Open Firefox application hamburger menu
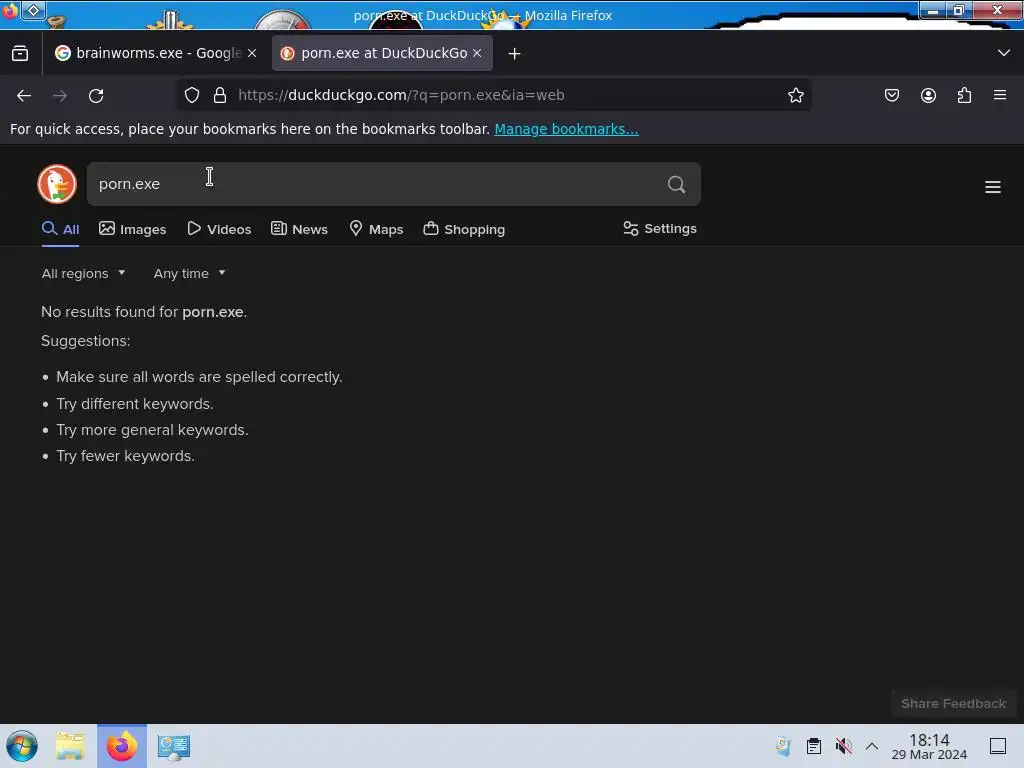The width and height of the screenshot is (1024, 768). coord(1000,95)
